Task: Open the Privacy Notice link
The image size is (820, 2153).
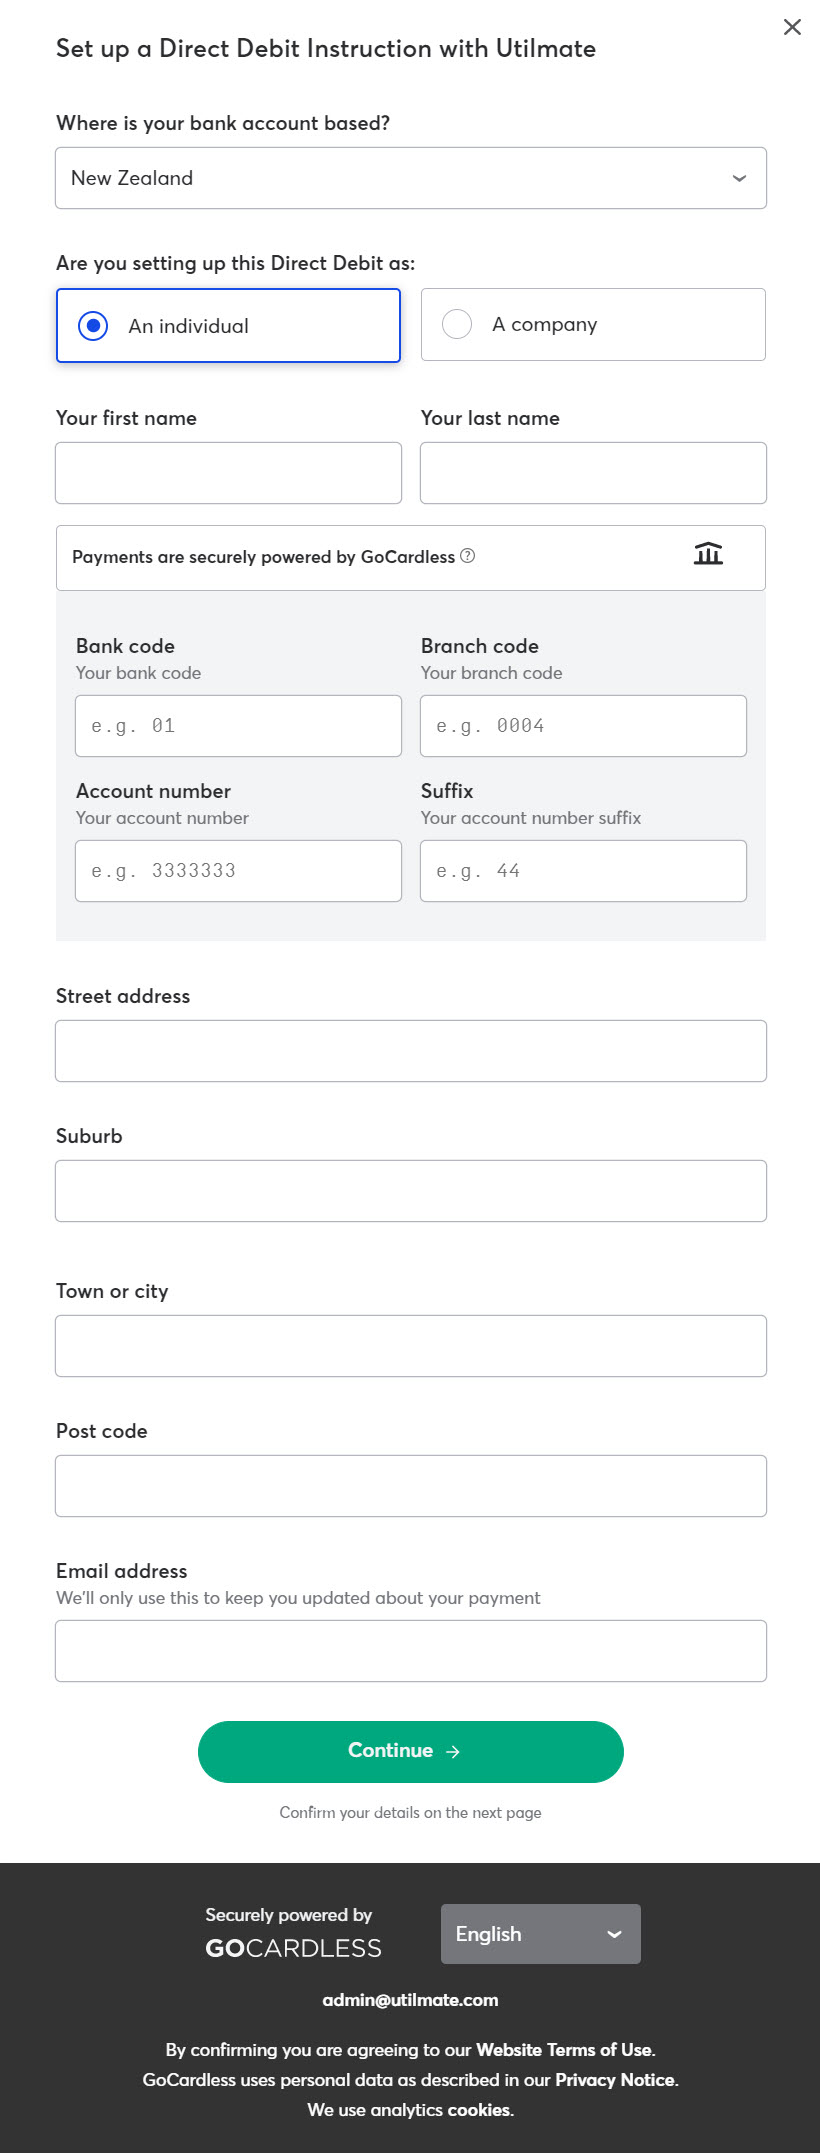Action: point(615,2080)
